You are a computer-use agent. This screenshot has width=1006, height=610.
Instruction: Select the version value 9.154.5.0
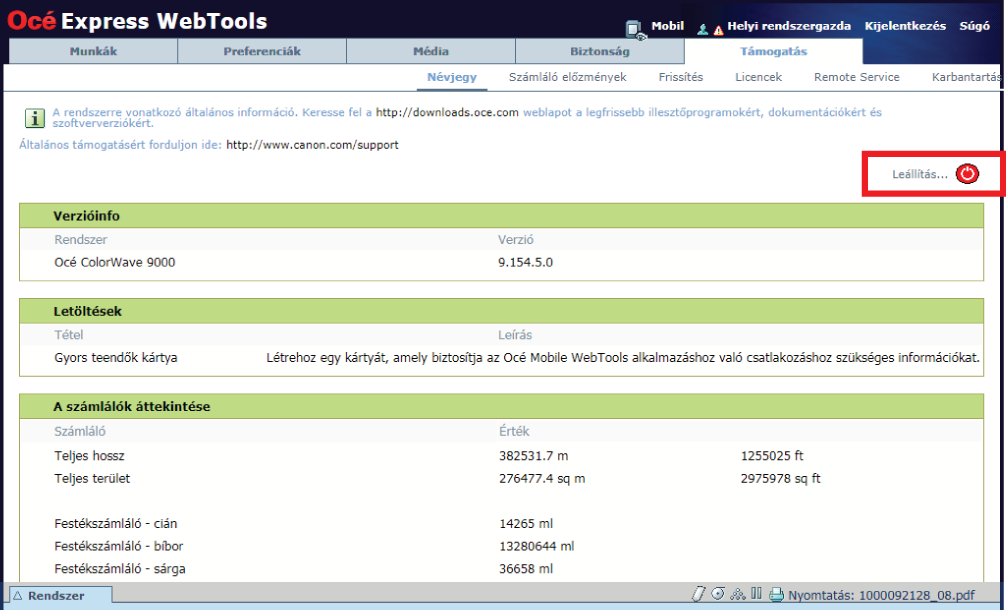coord(525,262)
